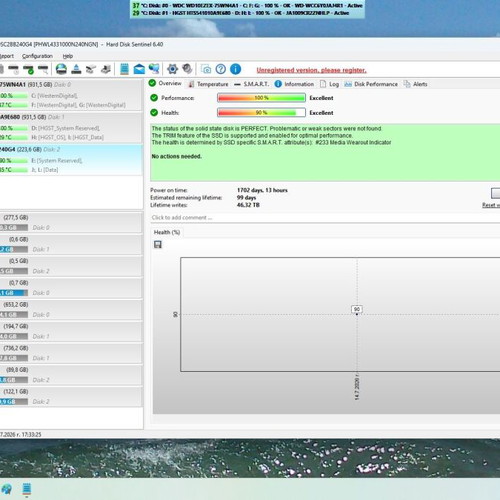Open the send email envelope icon
This screenshot has height=500, width=500.
click(139, 69)
